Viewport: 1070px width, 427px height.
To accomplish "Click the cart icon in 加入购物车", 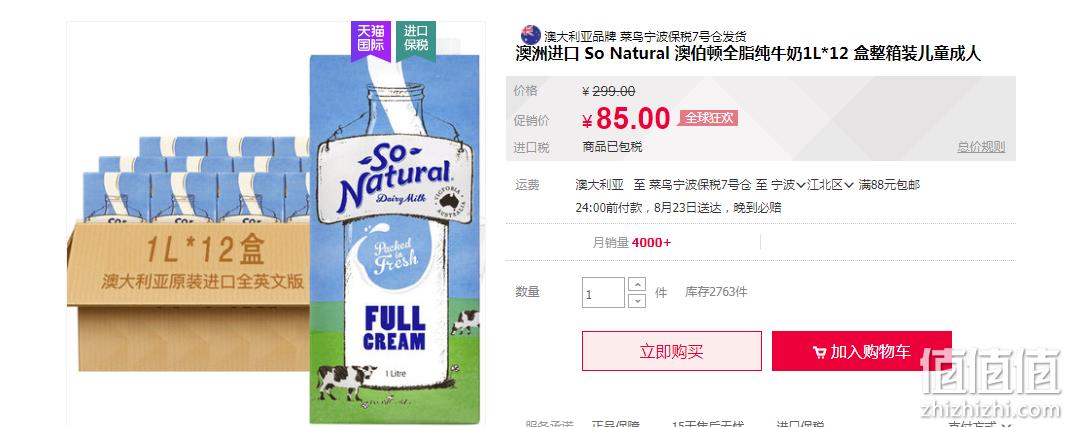I will [x=820, y=352].
